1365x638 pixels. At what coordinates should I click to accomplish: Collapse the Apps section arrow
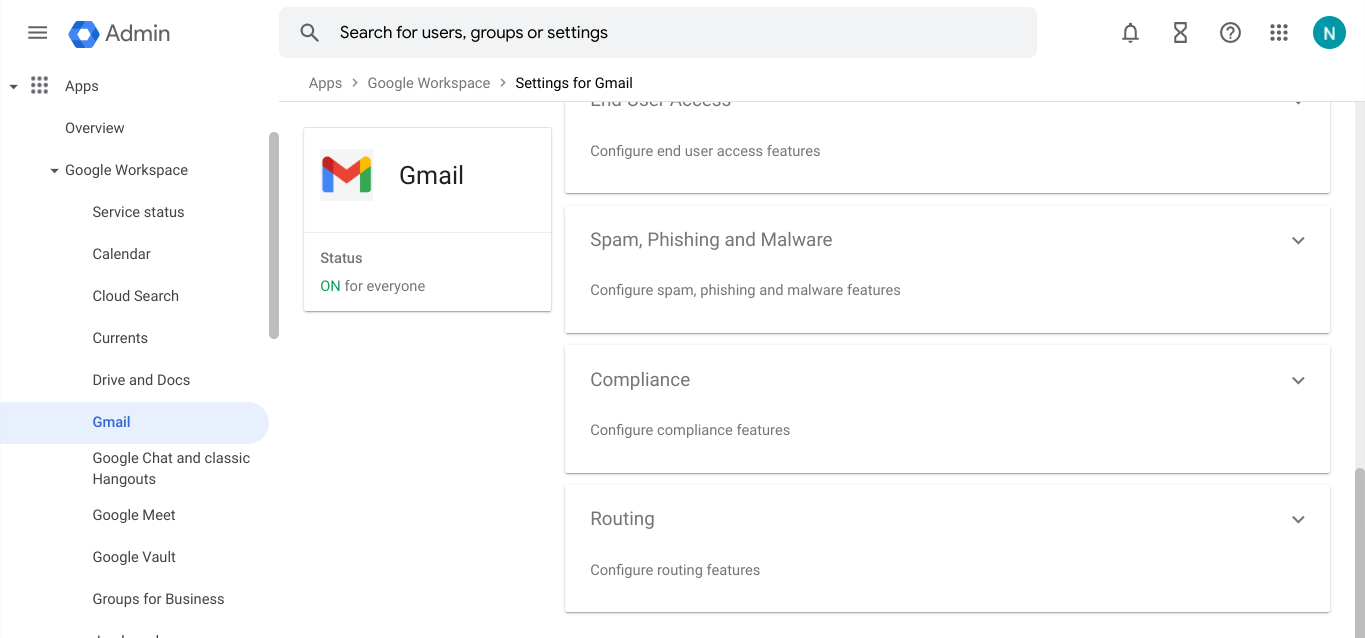pyautogui.click(x=13, y=87)
